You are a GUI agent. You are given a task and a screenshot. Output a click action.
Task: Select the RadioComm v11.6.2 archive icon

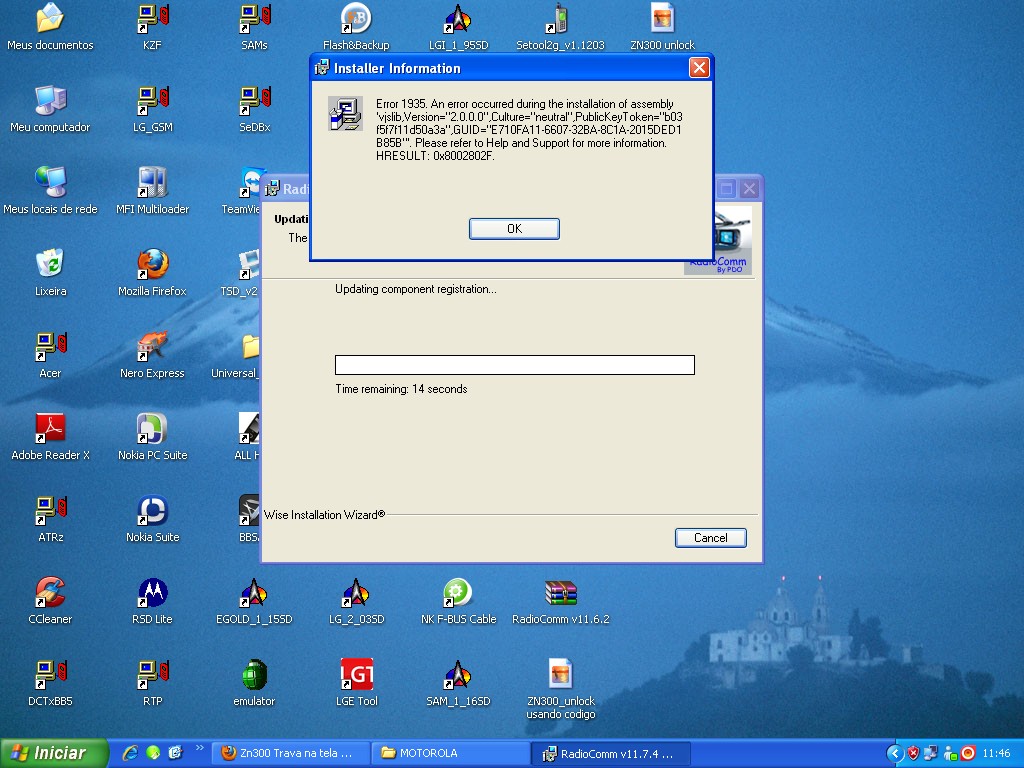(x=560, y=601)
